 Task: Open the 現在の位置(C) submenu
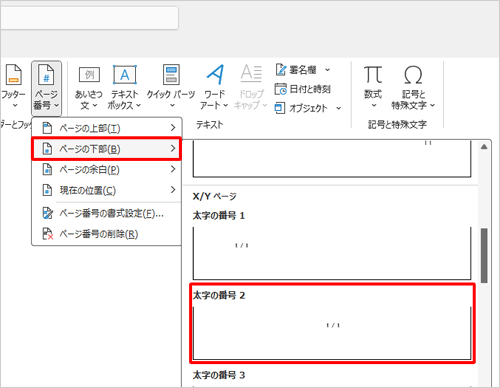click(107, 190)
